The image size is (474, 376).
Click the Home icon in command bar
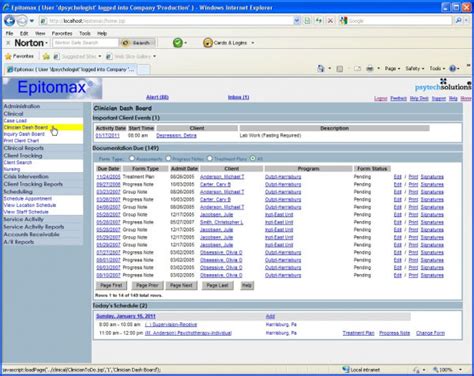point(321,69)
